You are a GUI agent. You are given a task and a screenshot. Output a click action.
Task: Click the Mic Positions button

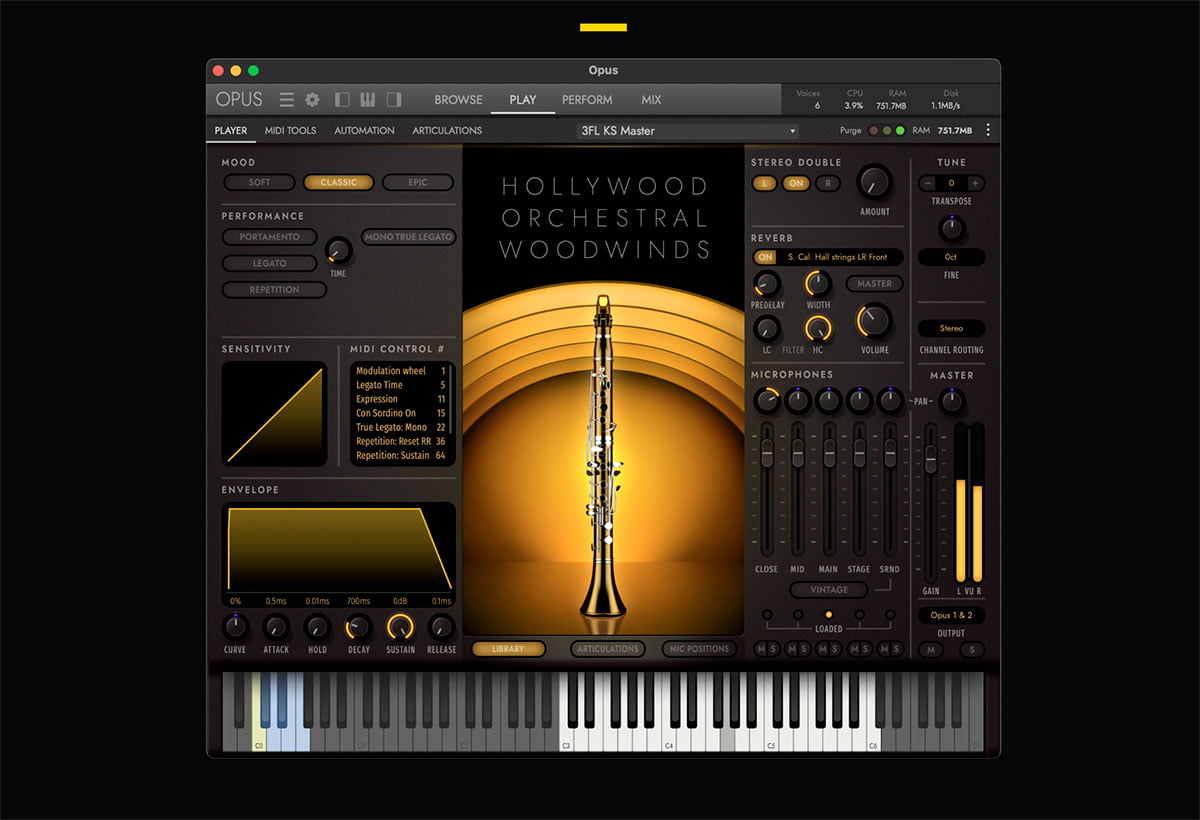[x=698, y=649]
